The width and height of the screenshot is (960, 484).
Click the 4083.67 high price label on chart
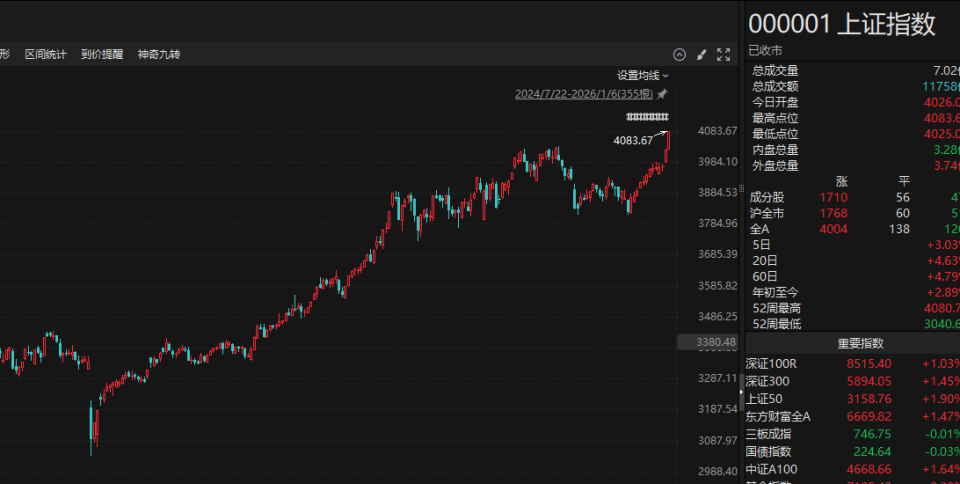[x=633, y=141]
